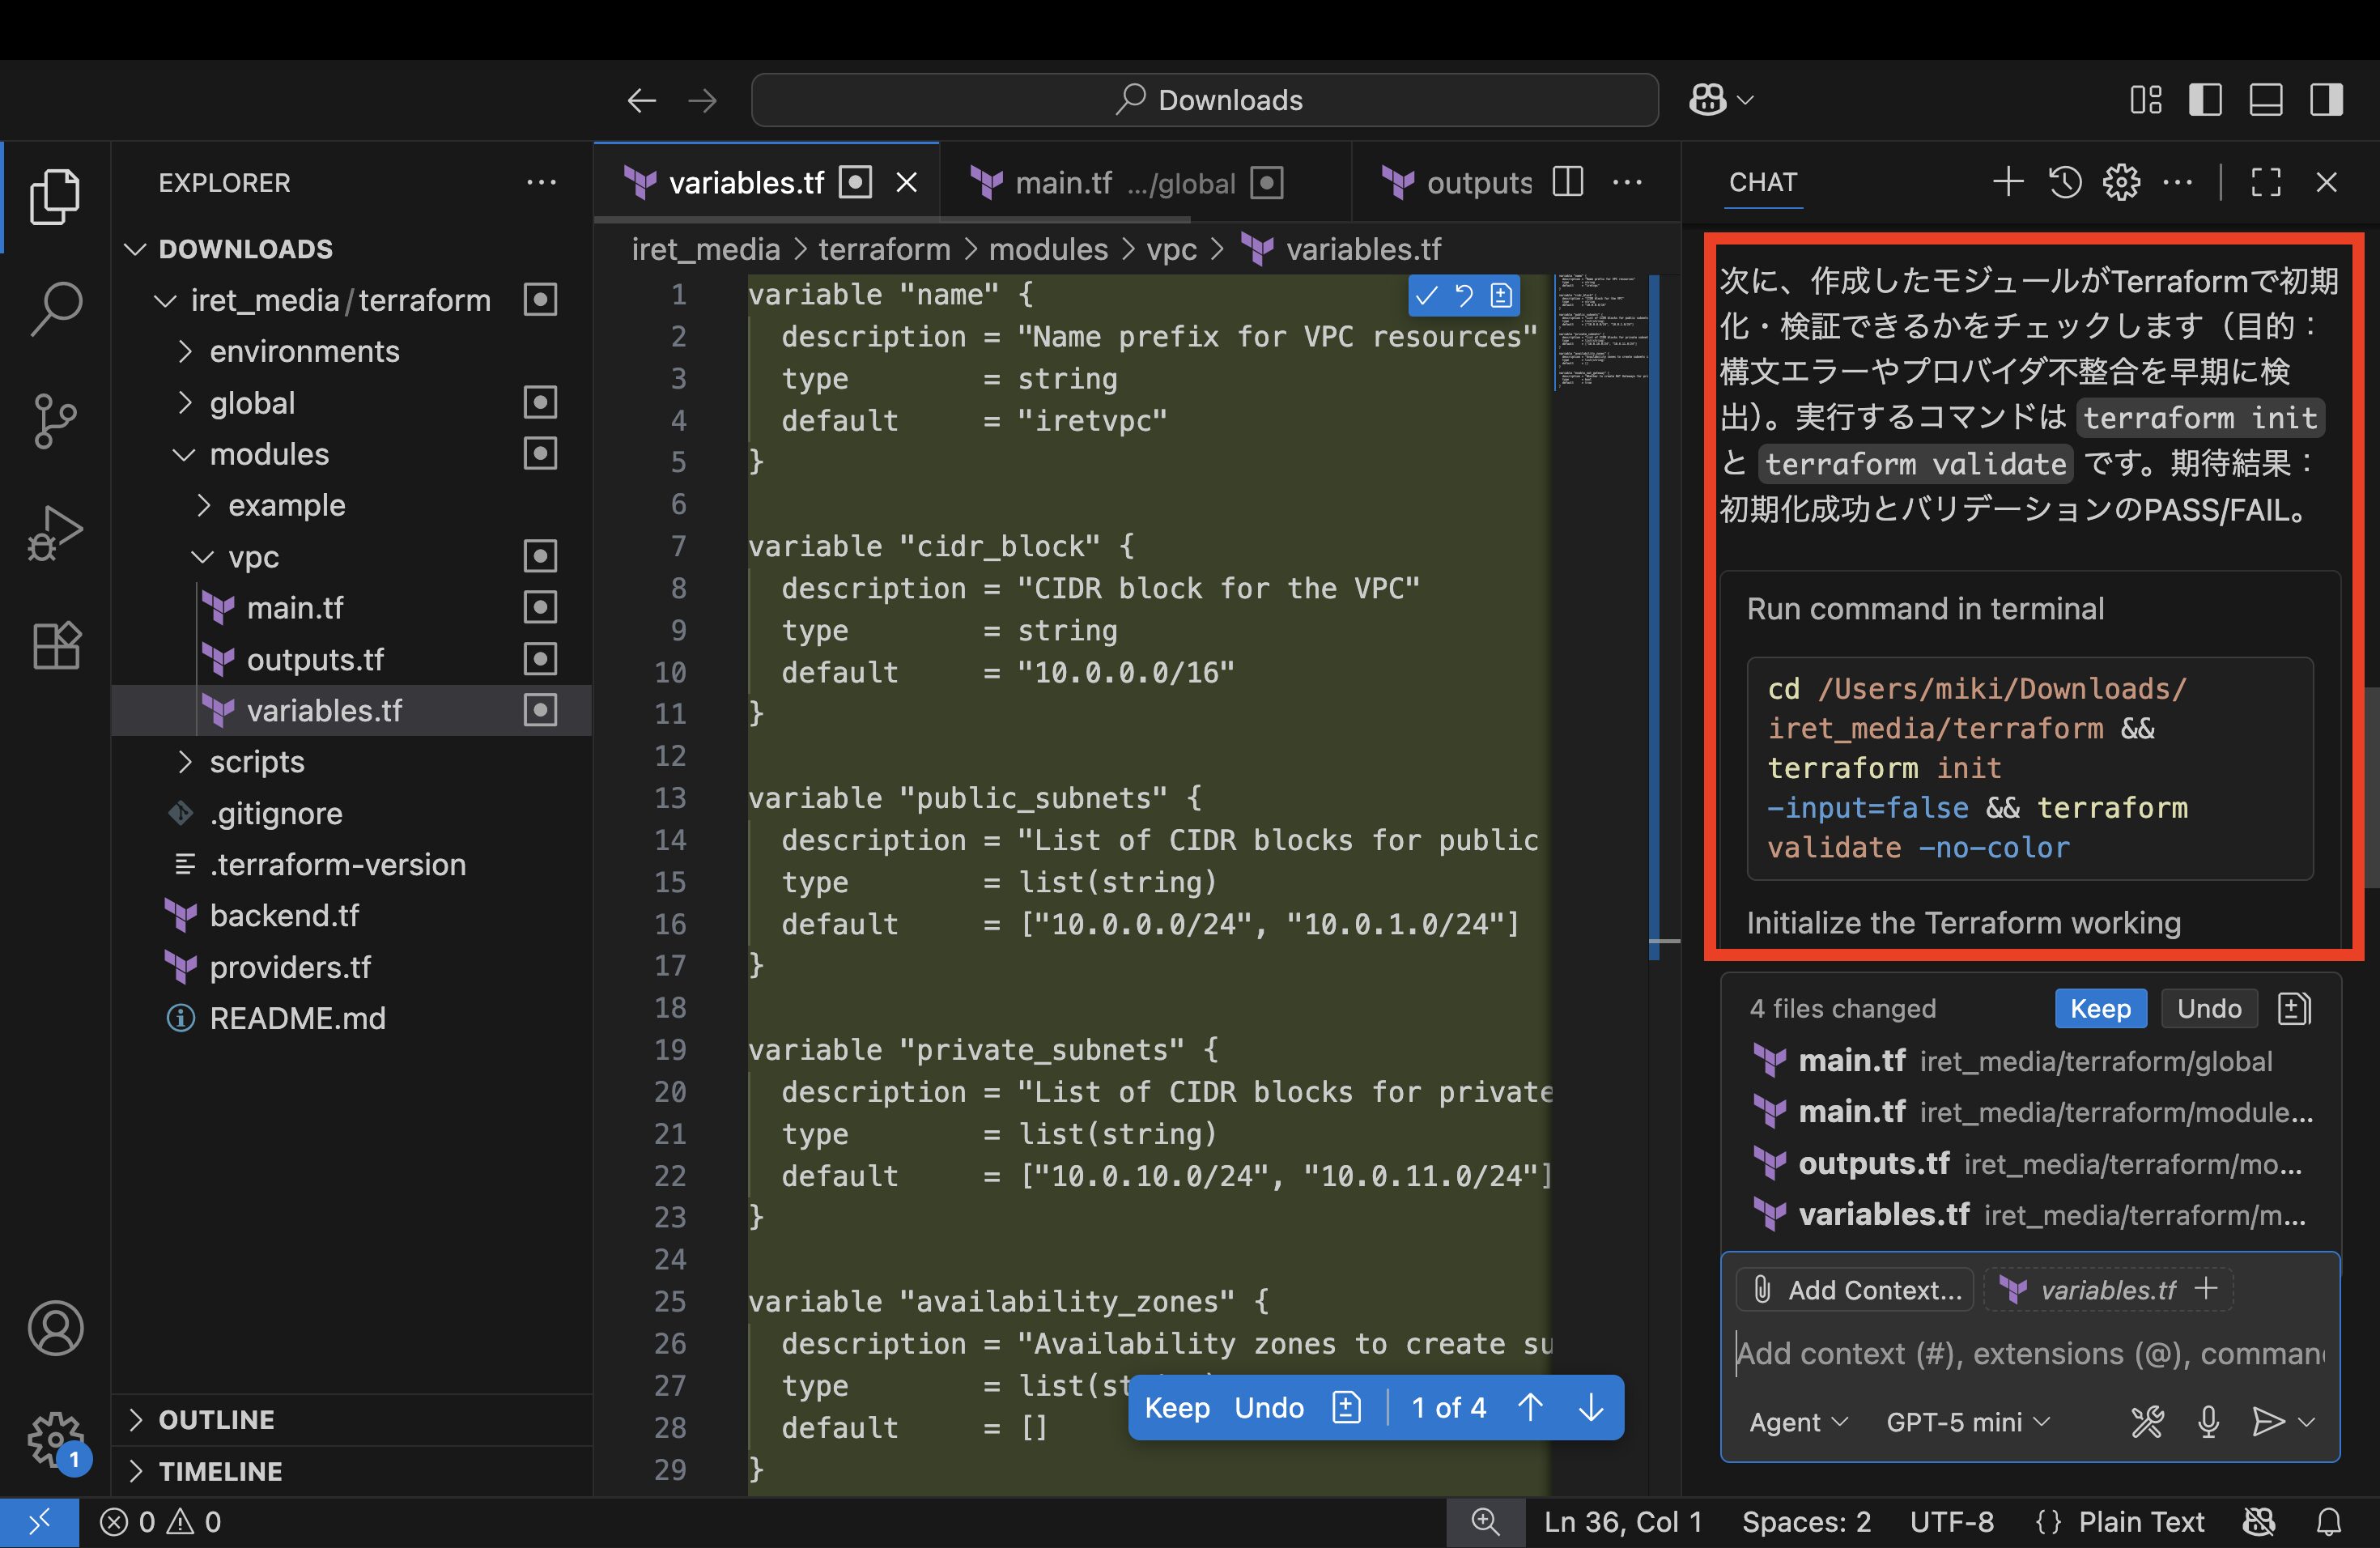Click Keep in files changed panel
The width and height of the screenshot is (2380, 1548).
point(2100,1008)
